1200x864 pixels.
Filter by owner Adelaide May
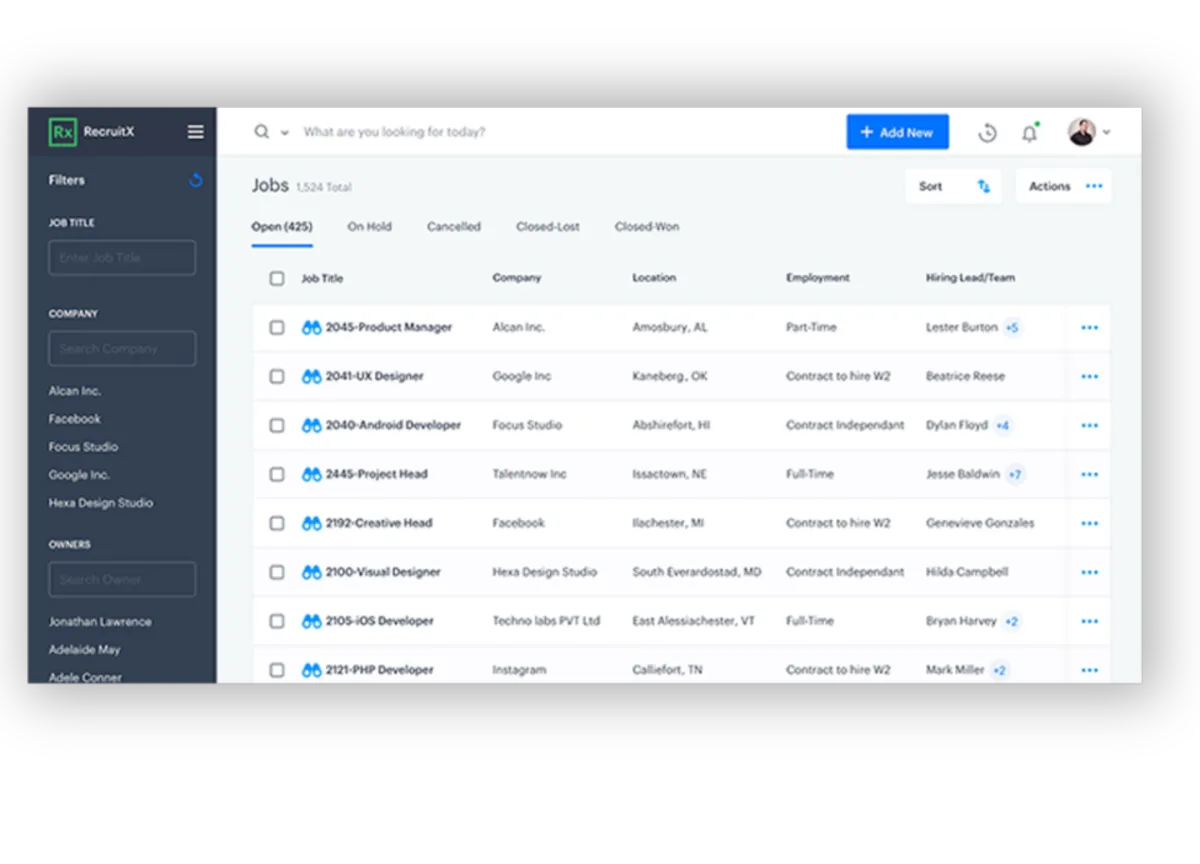click(x=84, y=650)
